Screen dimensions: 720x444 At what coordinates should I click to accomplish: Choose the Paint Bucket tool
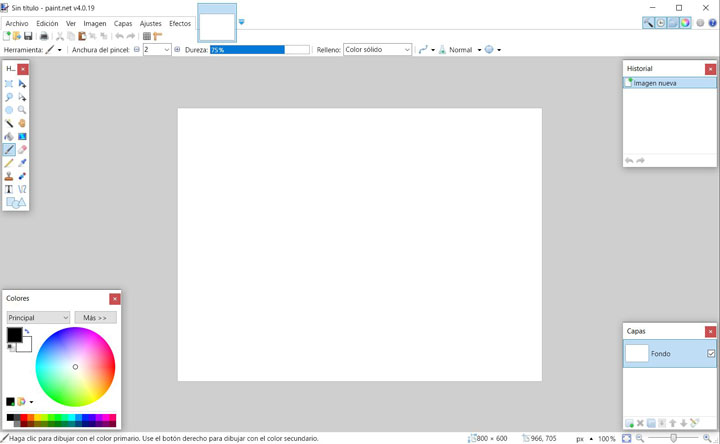coord(9,137)
